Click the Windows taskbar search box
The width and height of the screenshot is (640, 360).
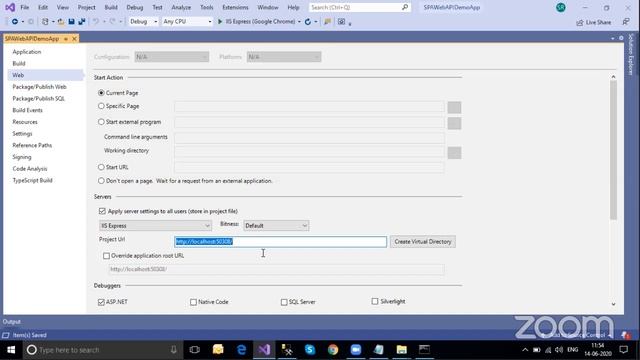tap(103, 350)
